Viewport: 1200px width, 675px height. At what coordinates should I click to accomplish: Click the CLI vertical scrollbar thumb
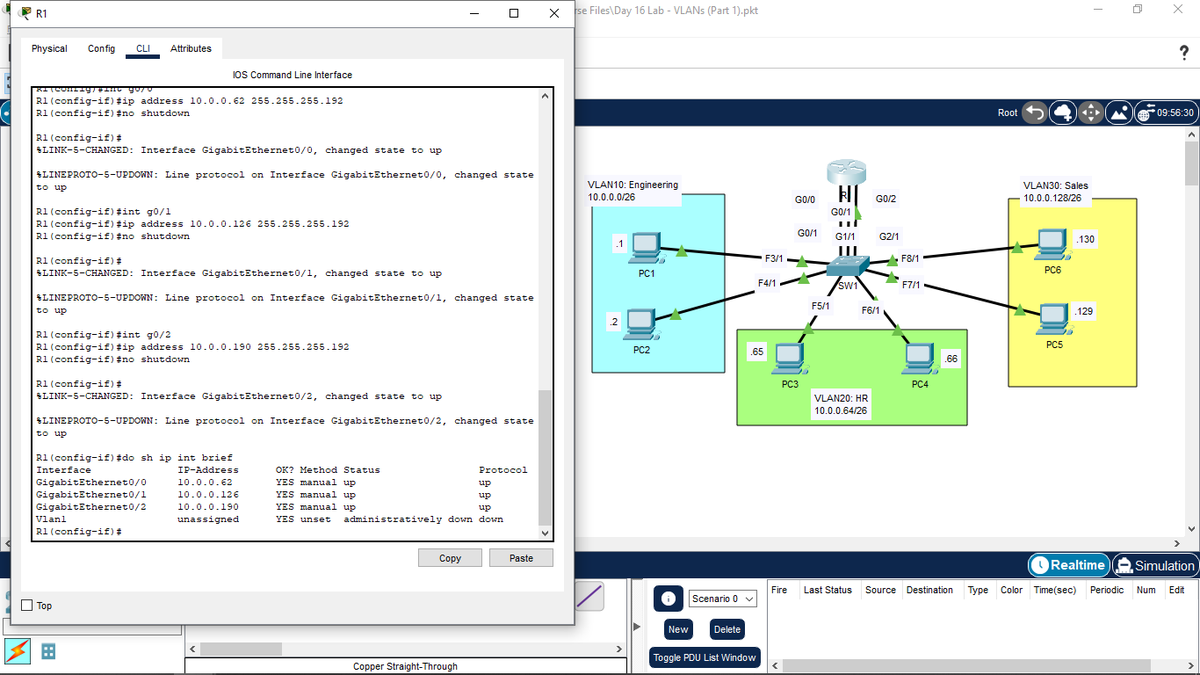(x=544, y=457)
